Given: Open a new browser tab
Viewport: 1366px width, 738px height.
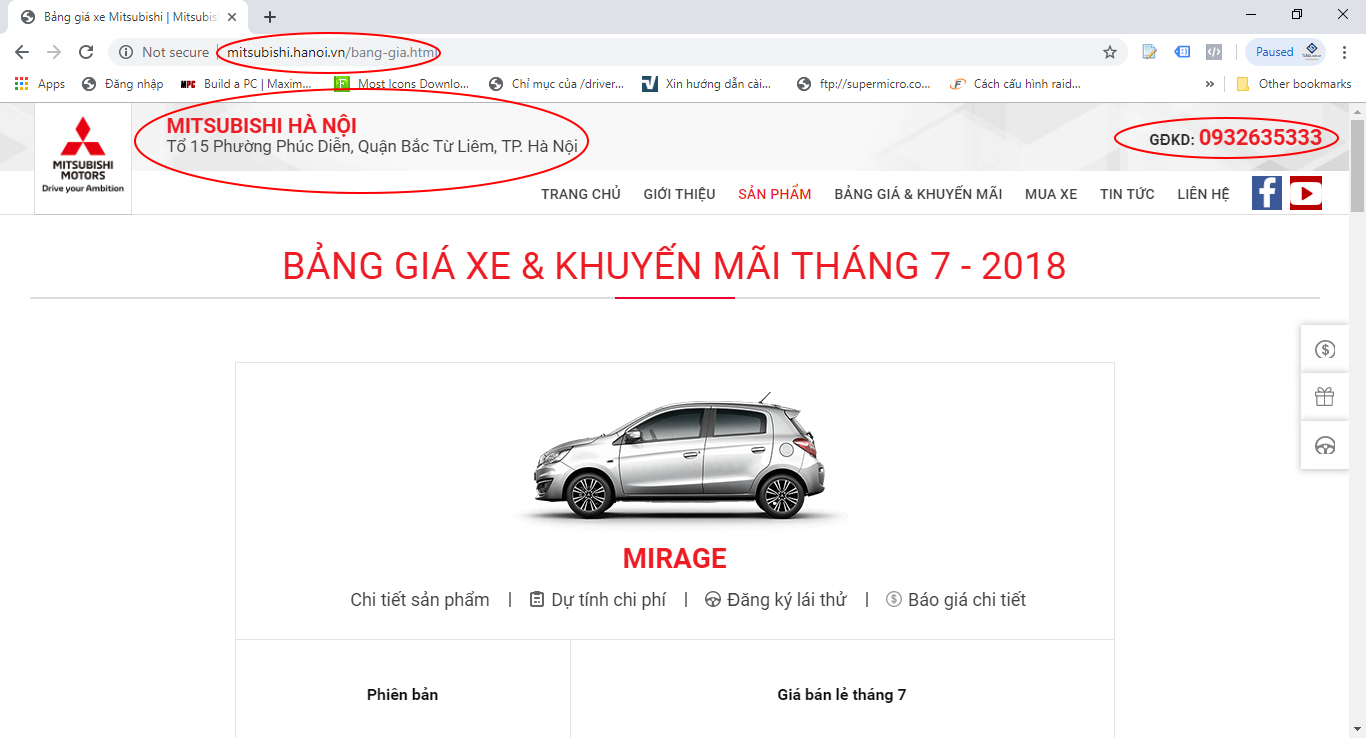Looking at the screenshot, I should pyautogui.click(x=270, y=17).
